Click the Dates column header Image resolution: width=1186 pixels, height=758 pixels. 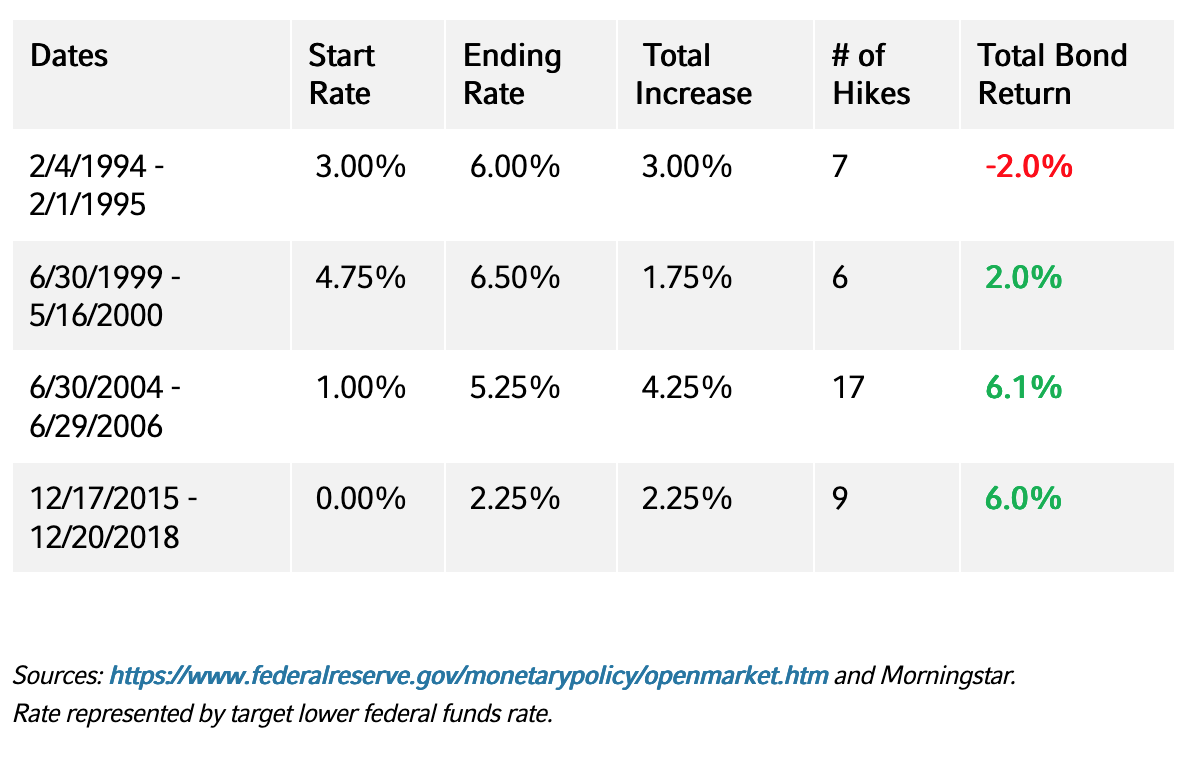pyautogui.click(x=69, y=56)
